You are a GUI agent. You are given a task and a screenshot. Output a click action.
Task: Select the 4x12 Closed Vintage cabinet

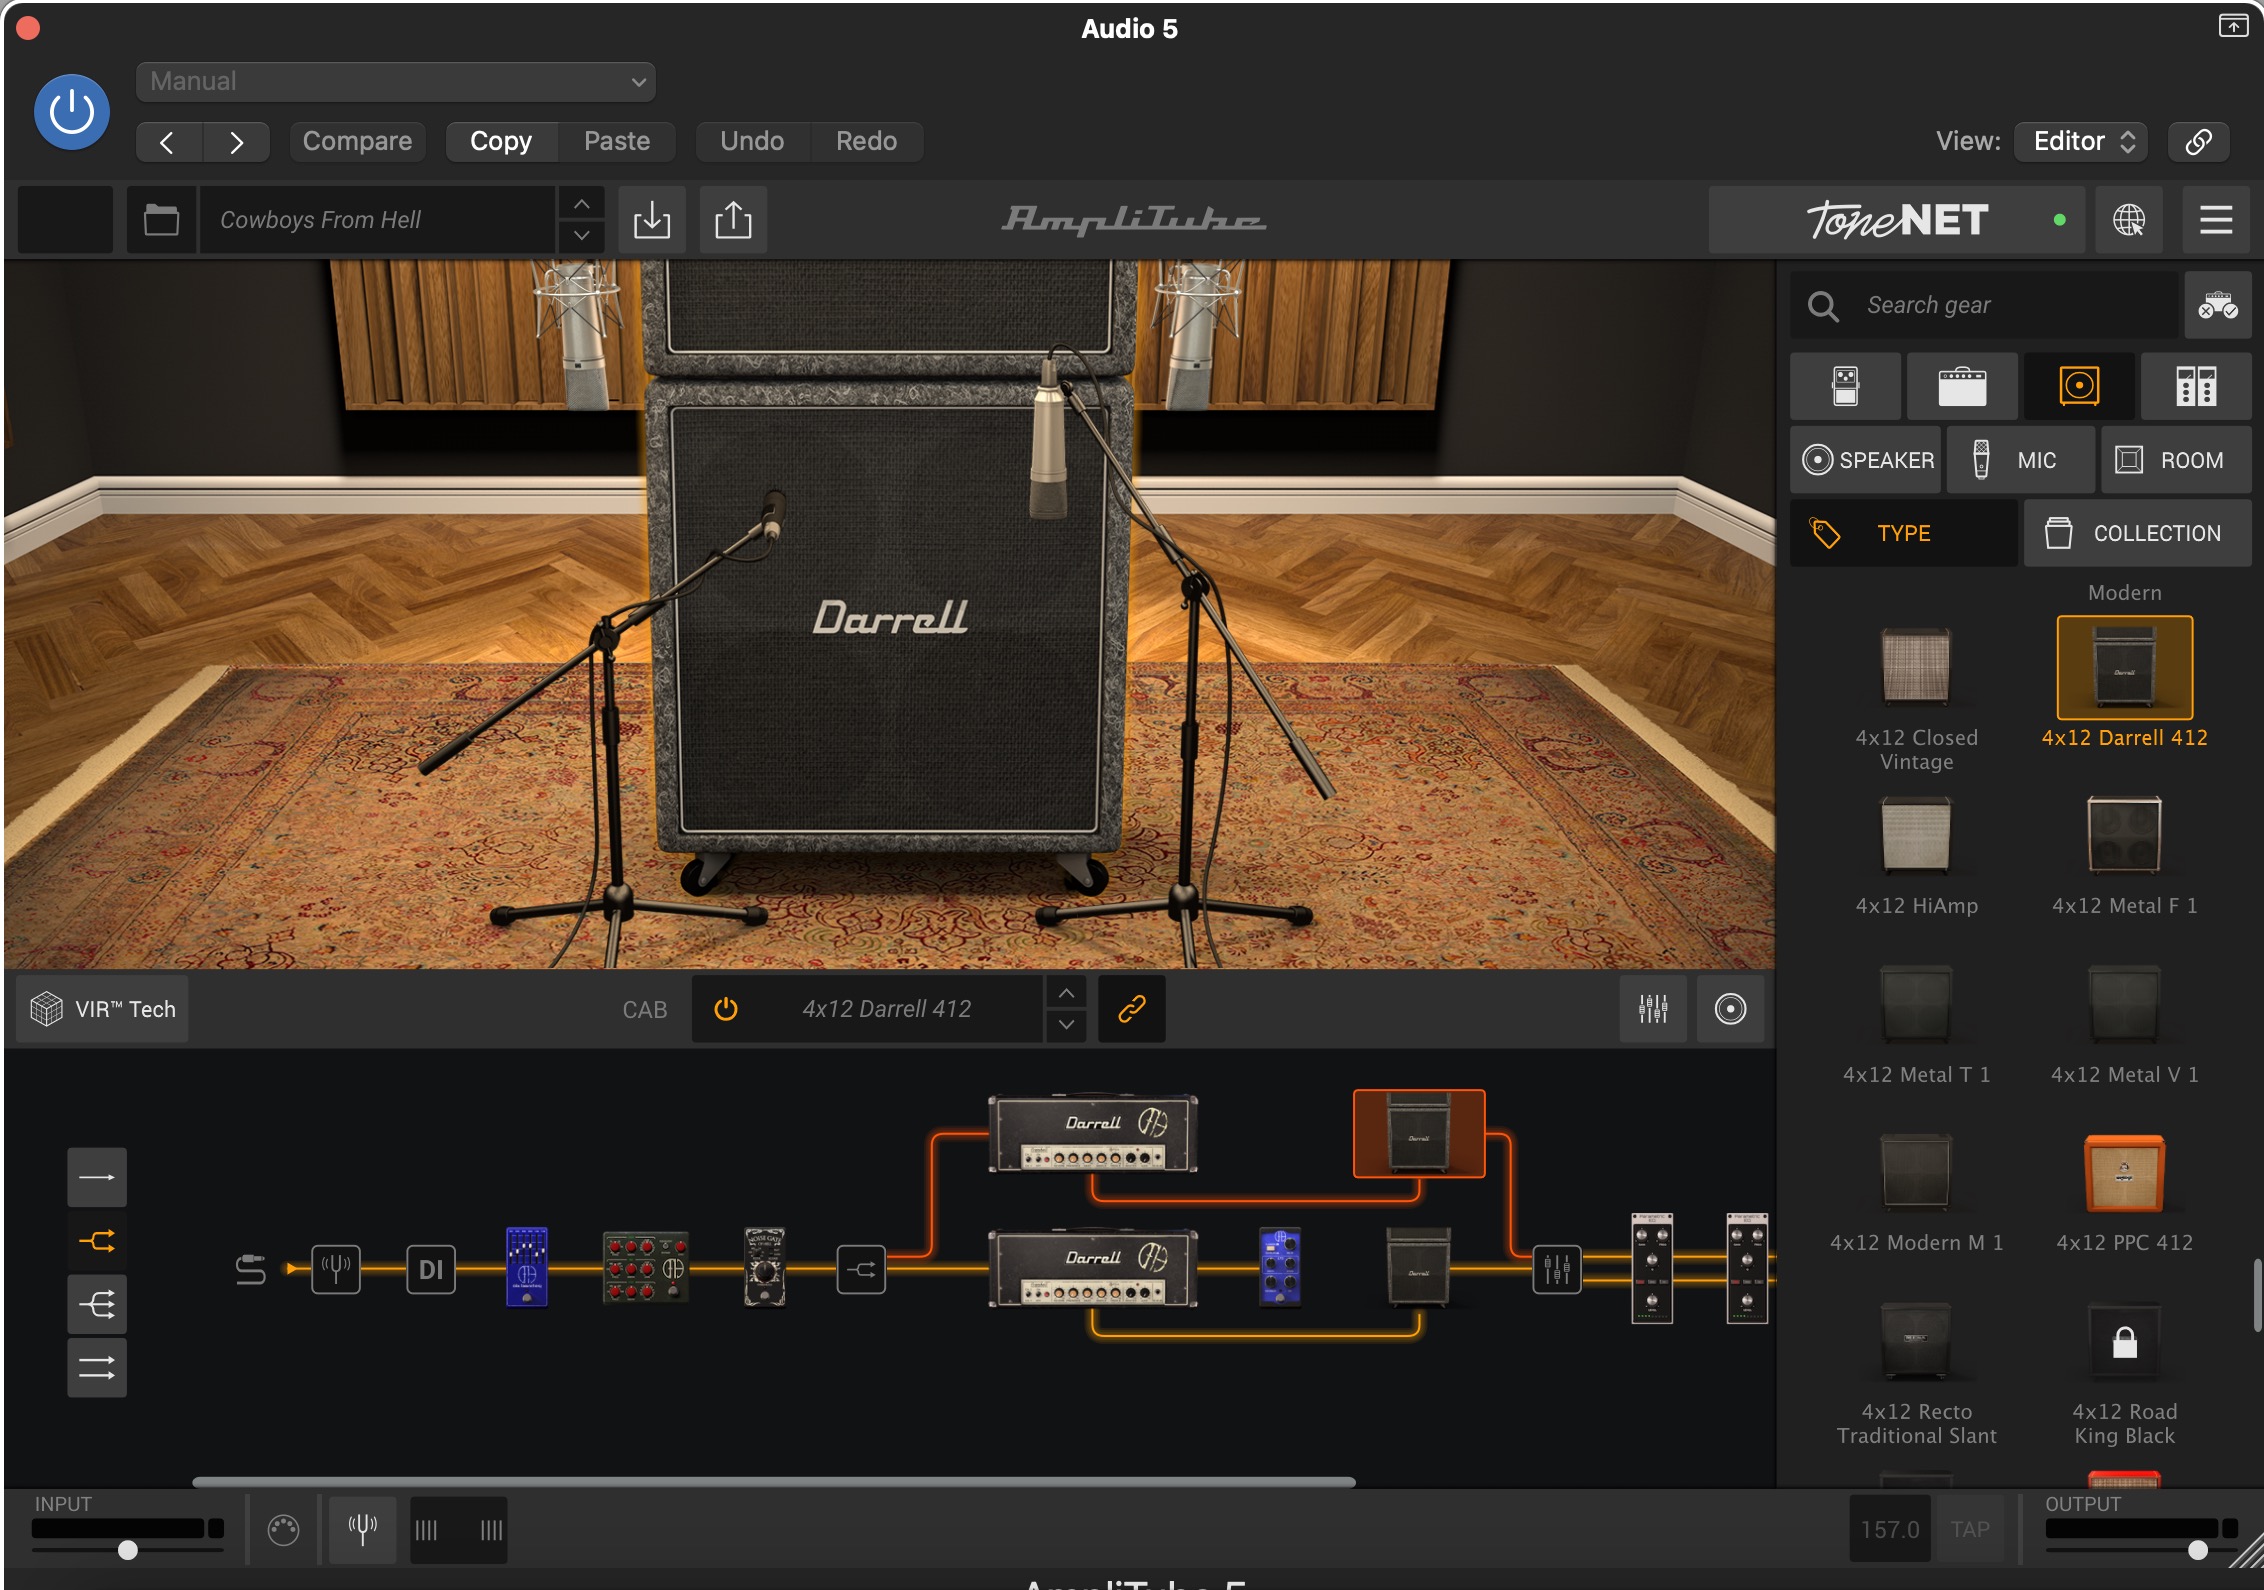pyautogui.click(x=1916, y=668)
